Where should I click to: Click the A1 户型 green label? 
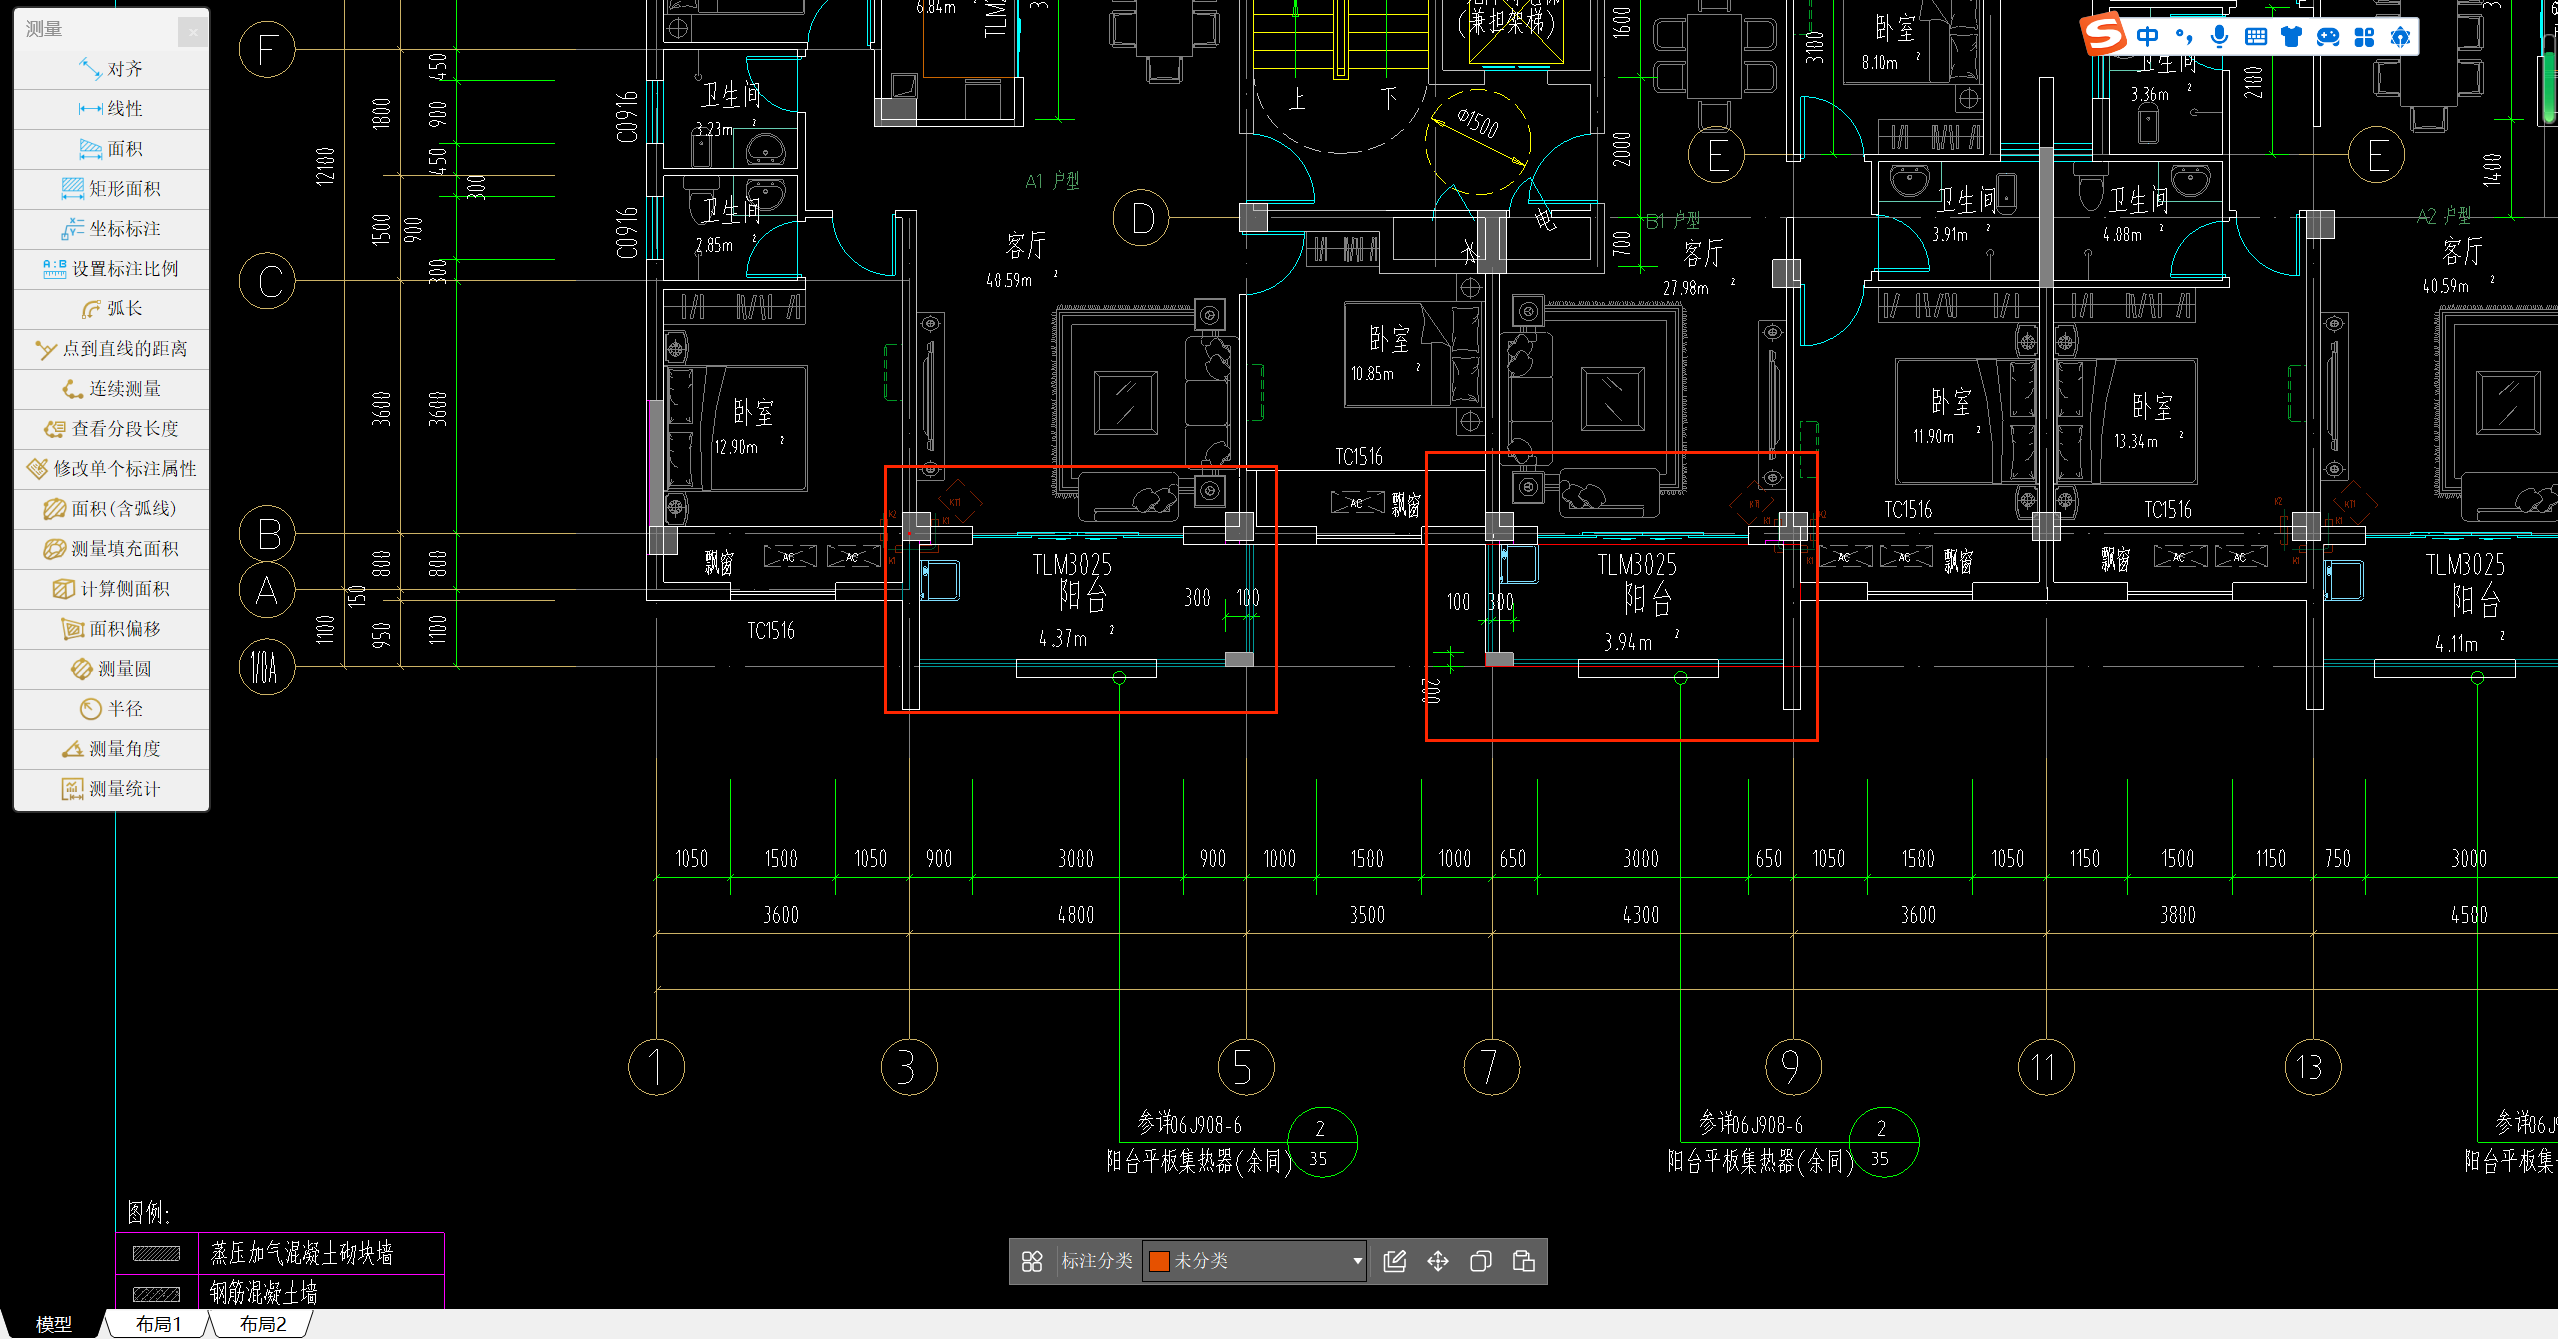pyautogui.click(x=1052, y=181)
